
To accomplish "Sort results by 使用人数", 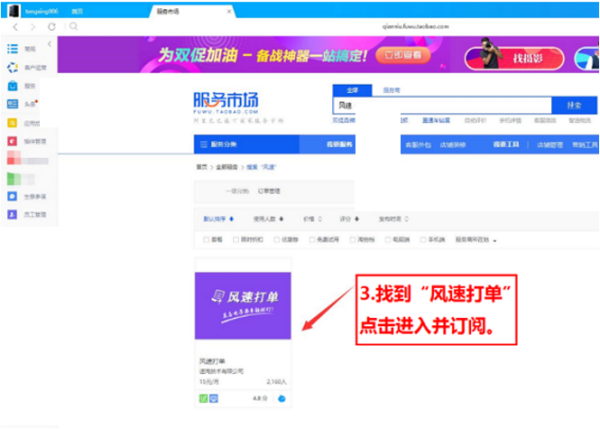I will coord(268,219).
